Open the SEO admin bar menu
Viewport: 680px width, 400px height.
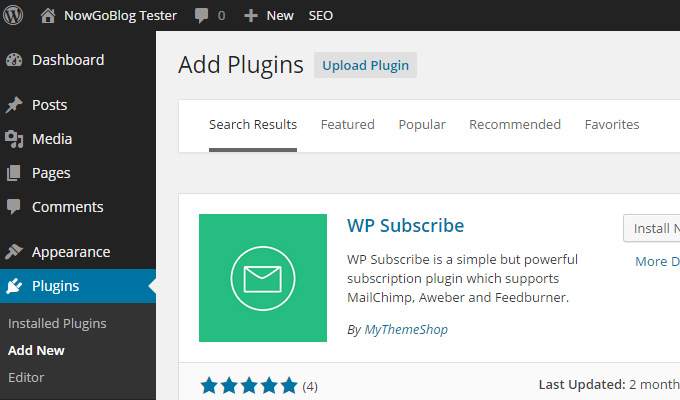click(320, 16)
